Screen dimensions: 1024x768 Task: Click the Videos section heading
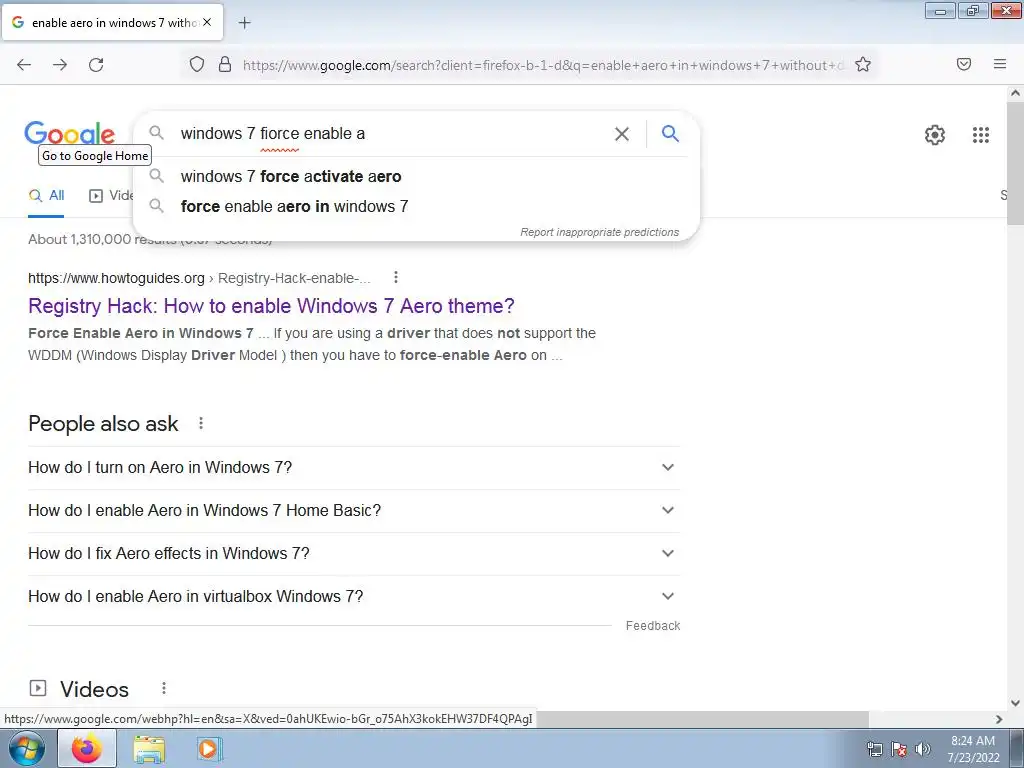click(94, 689)
